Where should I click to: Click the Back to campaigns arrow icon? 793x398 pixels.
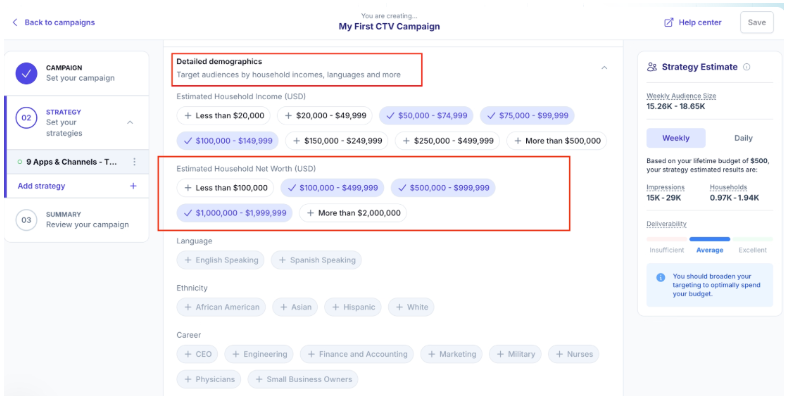(x=15, y=22)
